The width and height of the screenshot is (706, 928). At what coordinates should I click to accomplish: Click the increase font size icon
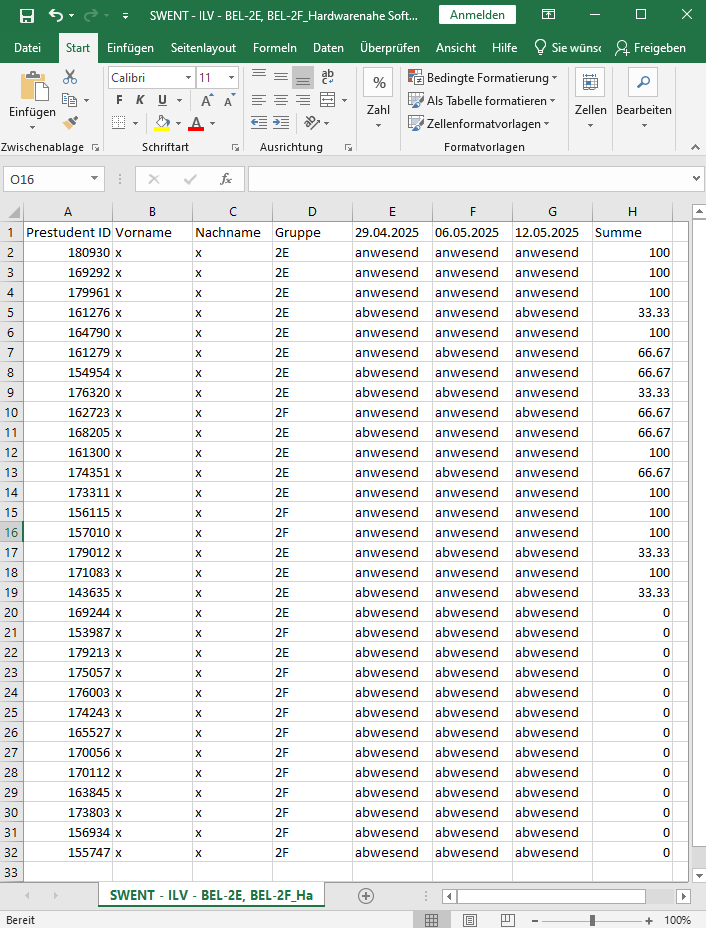tap(207, 100)
